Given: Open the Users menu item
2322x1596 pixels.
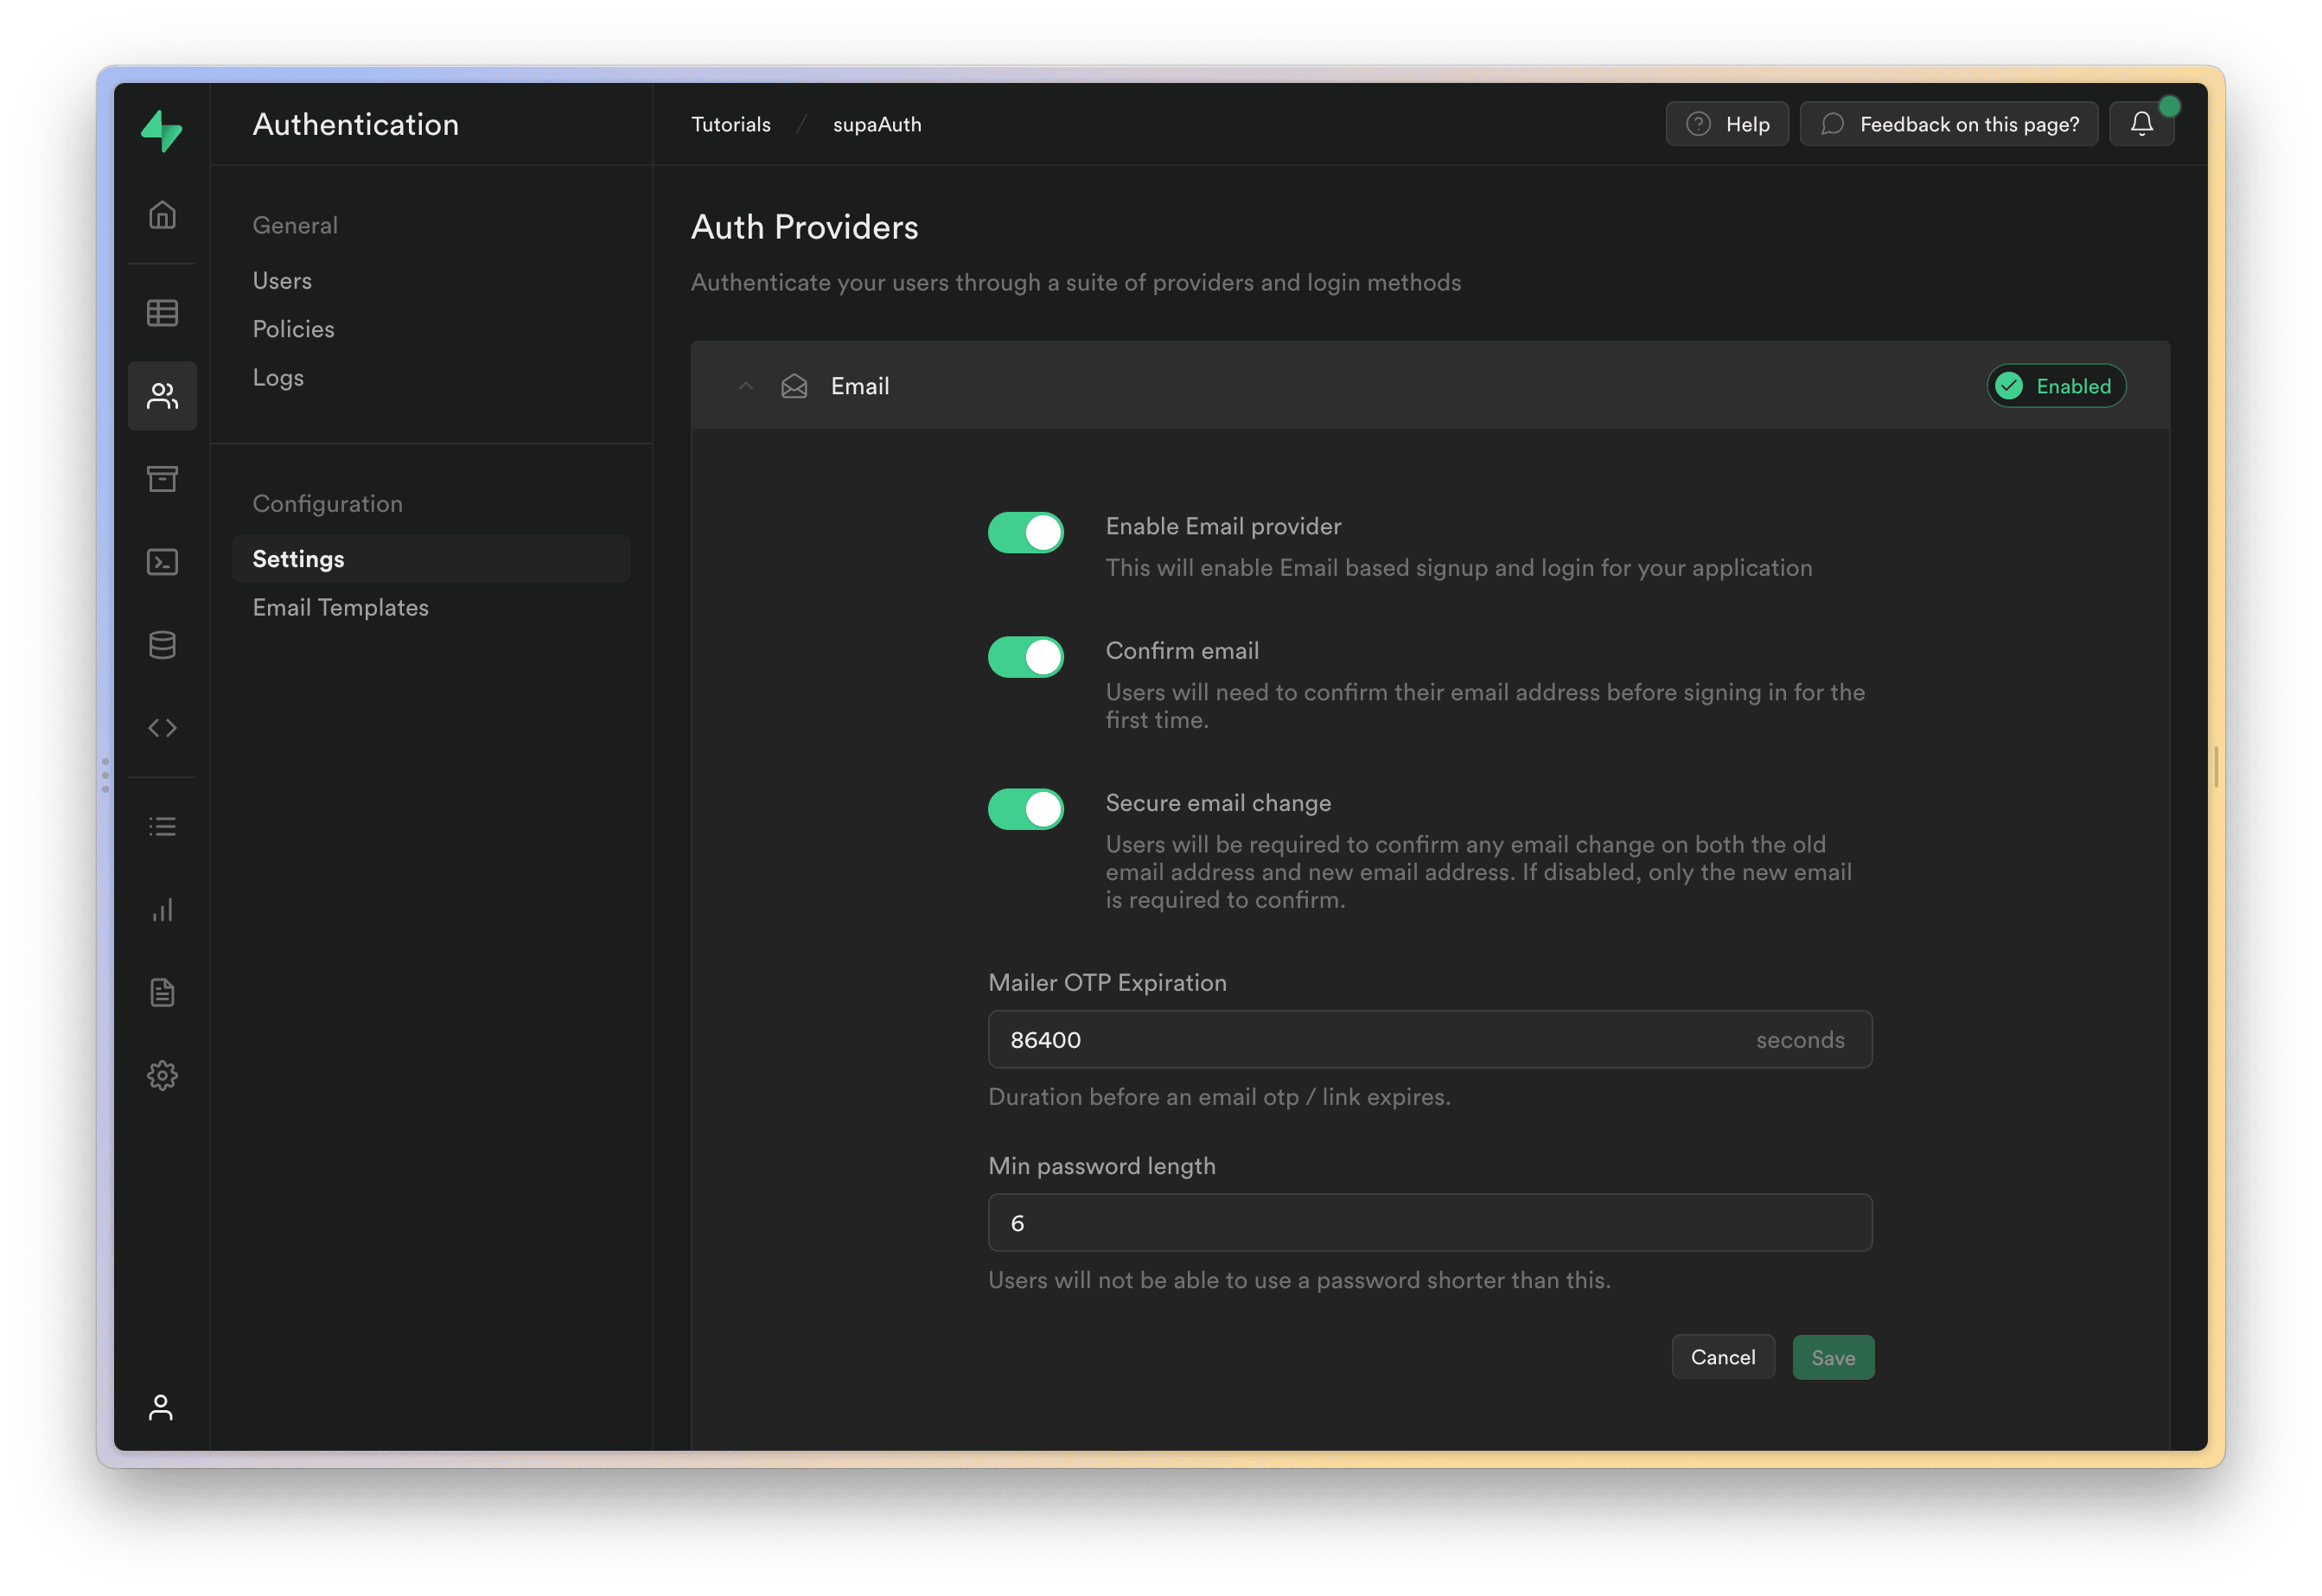Looking at the screenshot, I should pos(282,281).
